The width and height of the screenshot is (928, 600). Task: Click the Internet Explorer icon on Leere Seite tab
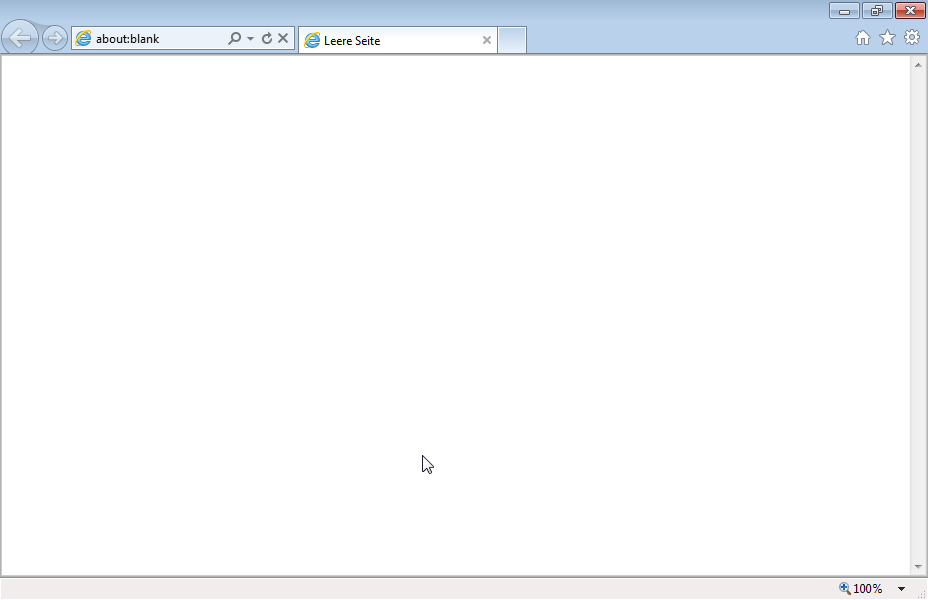(312, 40)
